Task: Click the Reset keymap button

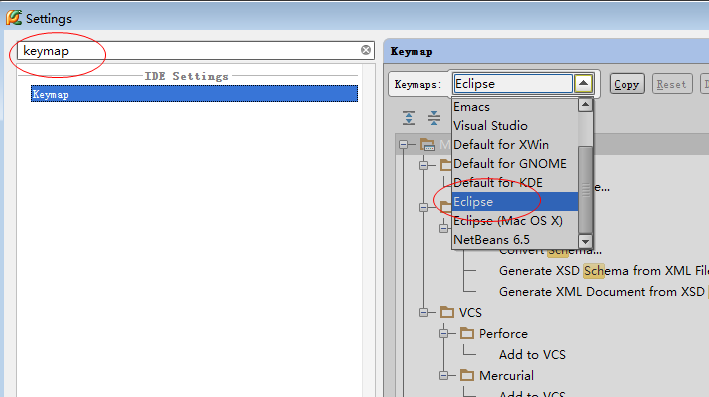Action: tap(672, 84)
